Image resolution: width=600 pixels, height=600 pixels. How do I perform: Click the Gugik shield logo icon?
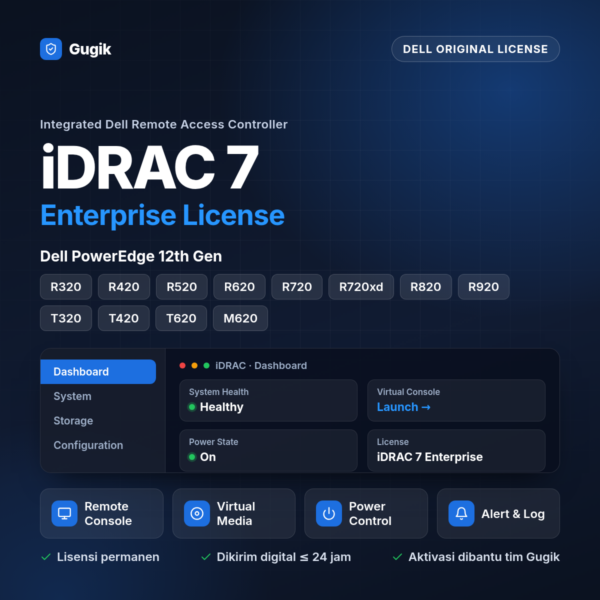[x=51, y=49]
